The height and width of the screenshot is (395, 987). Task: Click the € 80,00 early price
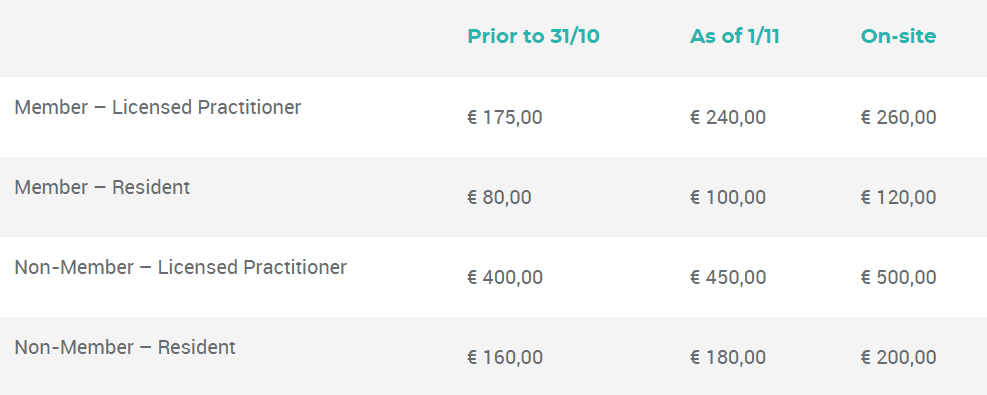[499, 198]
